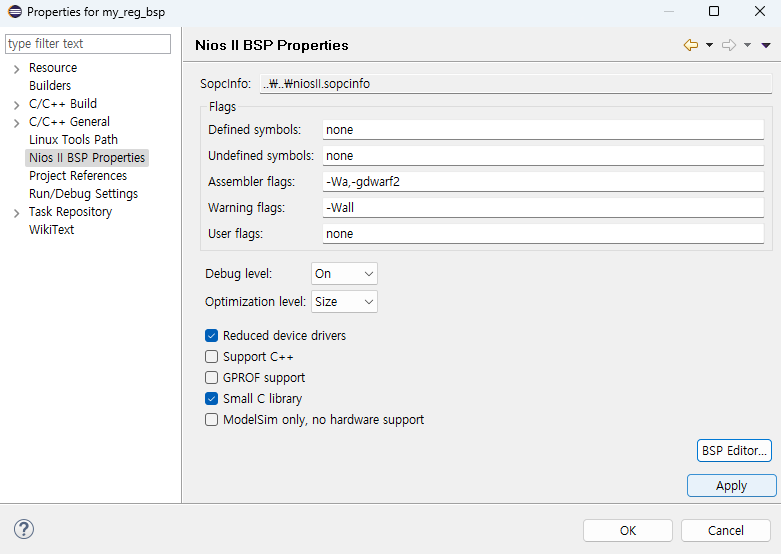Select Nios II BSP Properties page
The height and width of the screenshot is (554, 781).
click(87, 157)
